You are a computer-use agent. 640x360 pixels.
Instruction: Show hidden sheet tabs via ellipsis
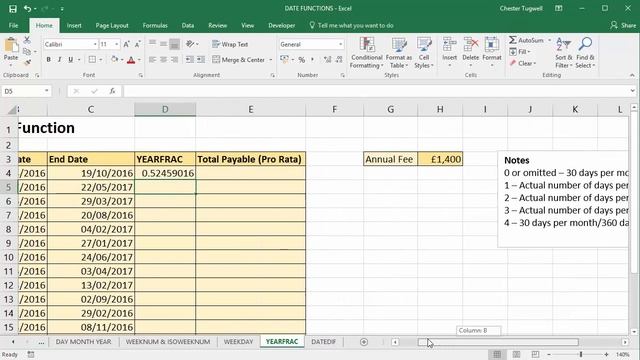coord(41,342)
